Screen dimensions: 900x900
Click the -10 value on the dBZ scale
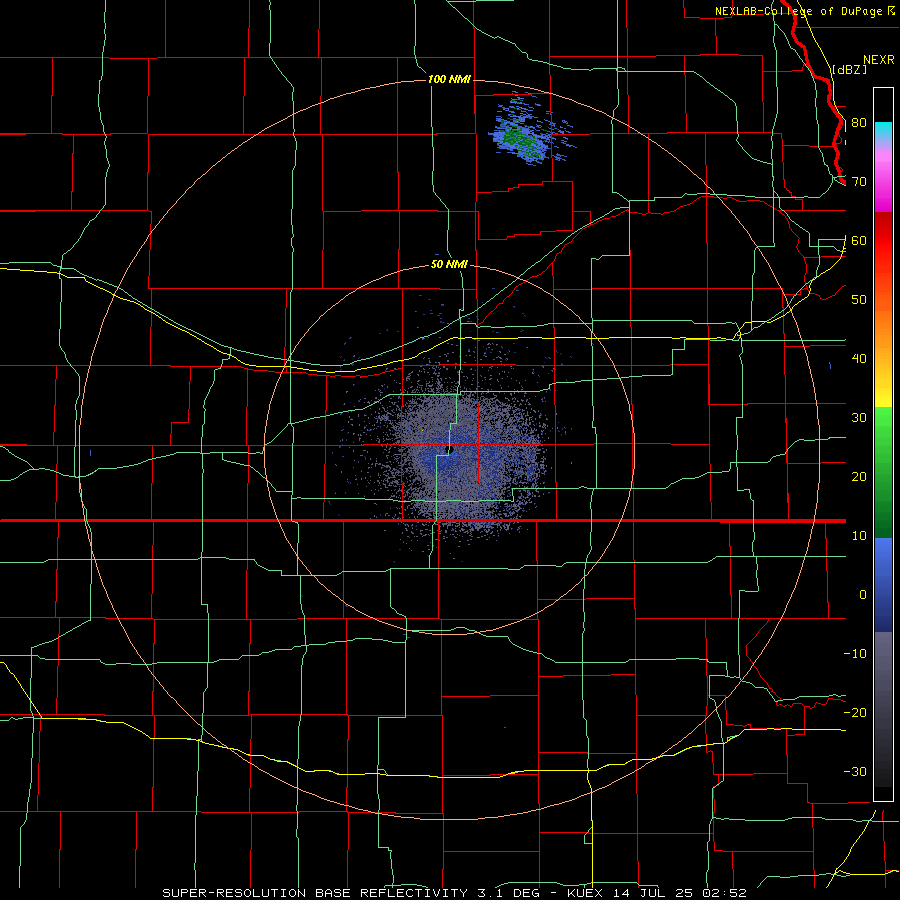click(855, 654)
